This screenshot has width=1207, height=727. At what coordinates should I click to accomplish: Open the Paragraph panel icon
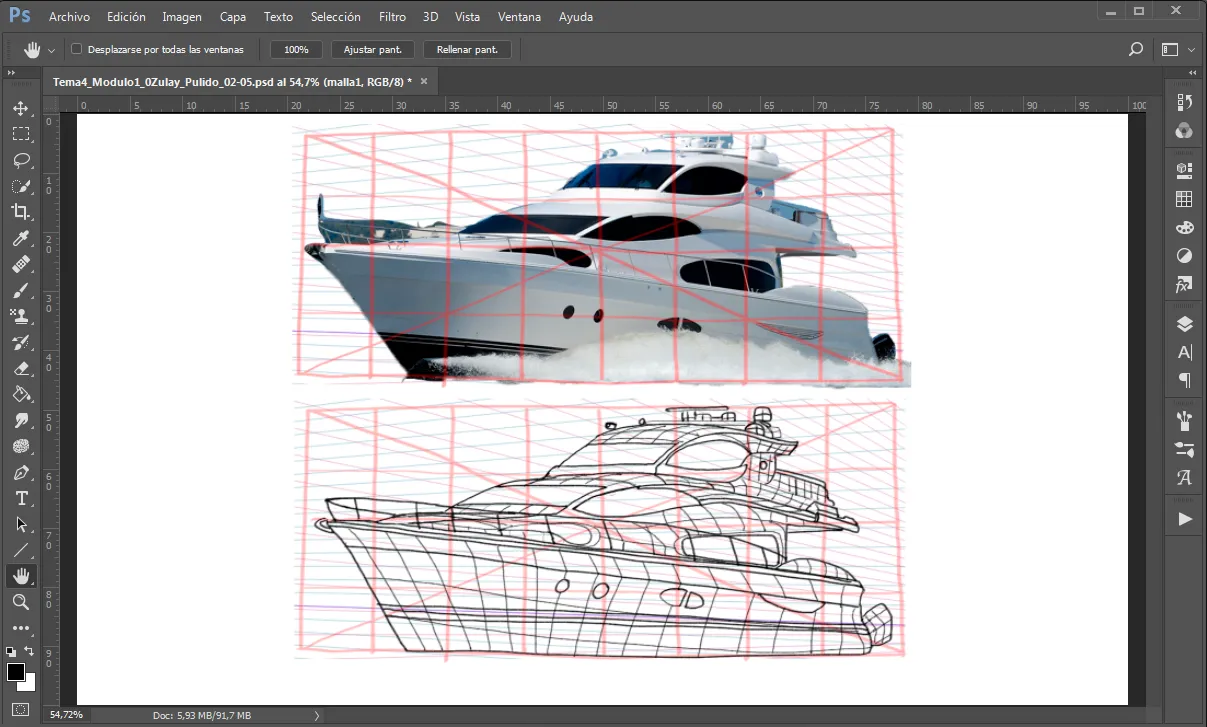pyautogui.click(x=1185, y=380)
